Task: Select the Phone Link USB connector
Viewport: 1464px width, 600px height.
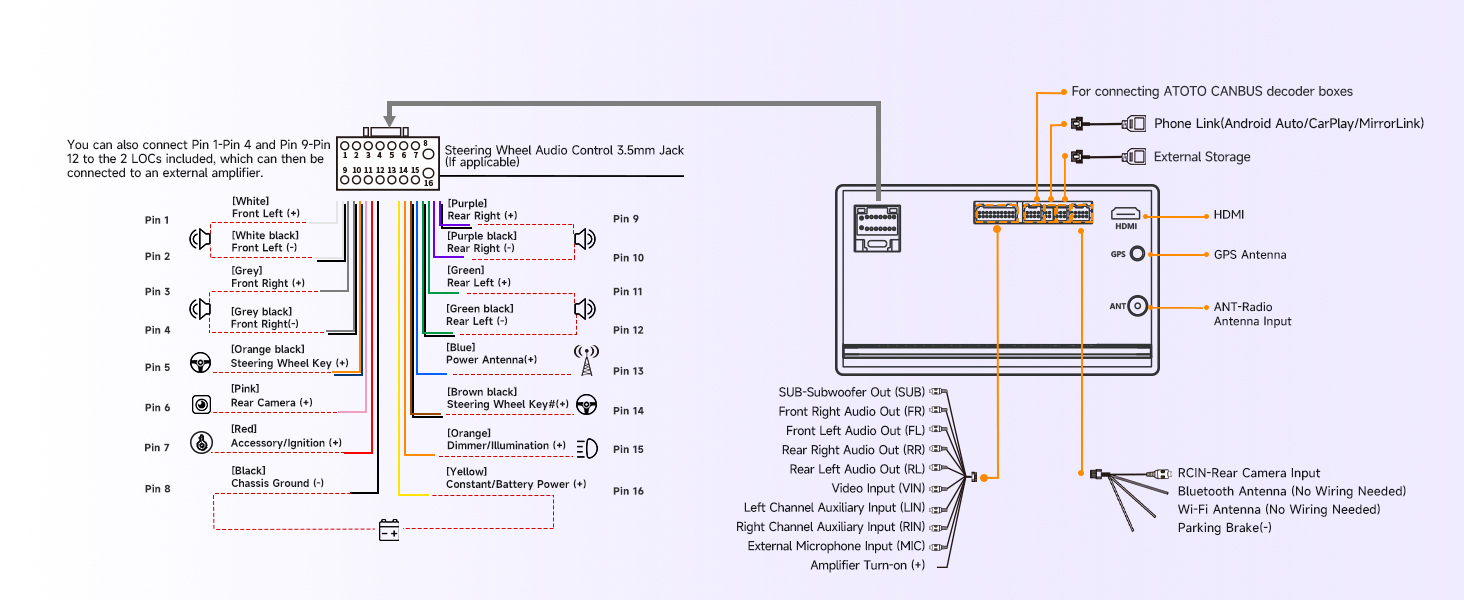Action: click(x=1134, y=124)
